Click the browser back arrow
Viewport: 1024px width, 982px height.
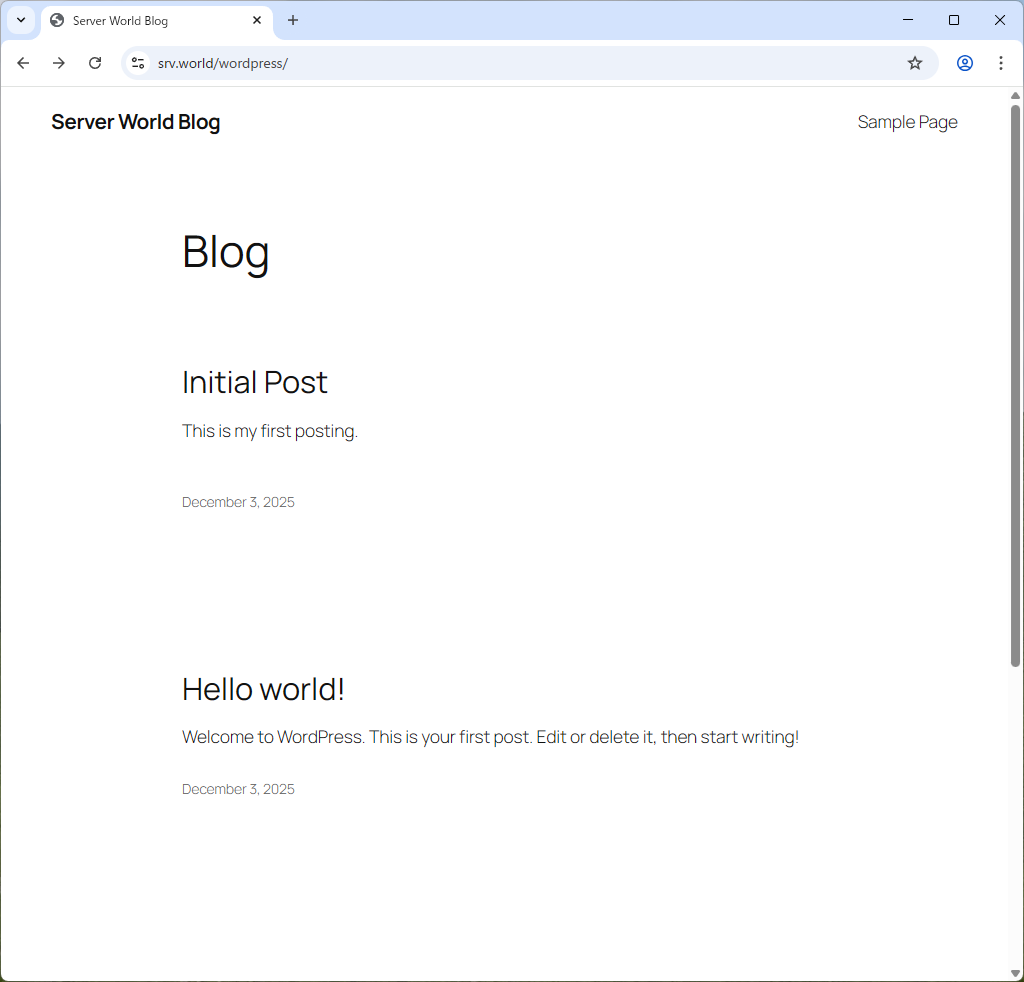pyautogui.click(x=23, y=63)
